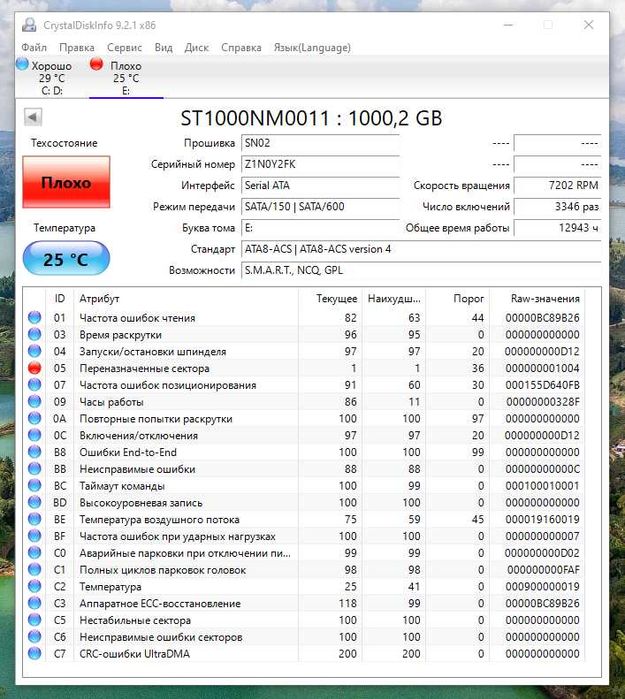Click the CrystalDiskInfo title bar icon

[x=29, y=25]
